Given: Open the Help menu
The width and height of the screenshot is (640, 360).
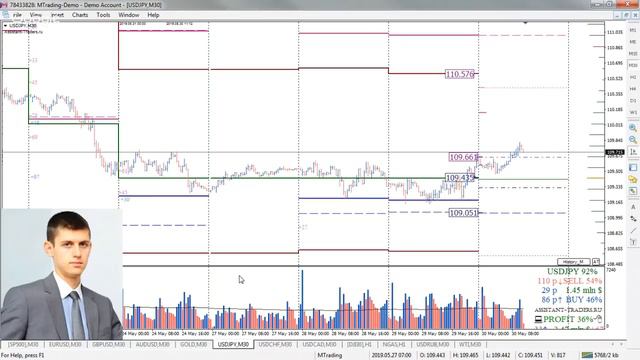Looking at the screenshot, I should click(153, 15).
